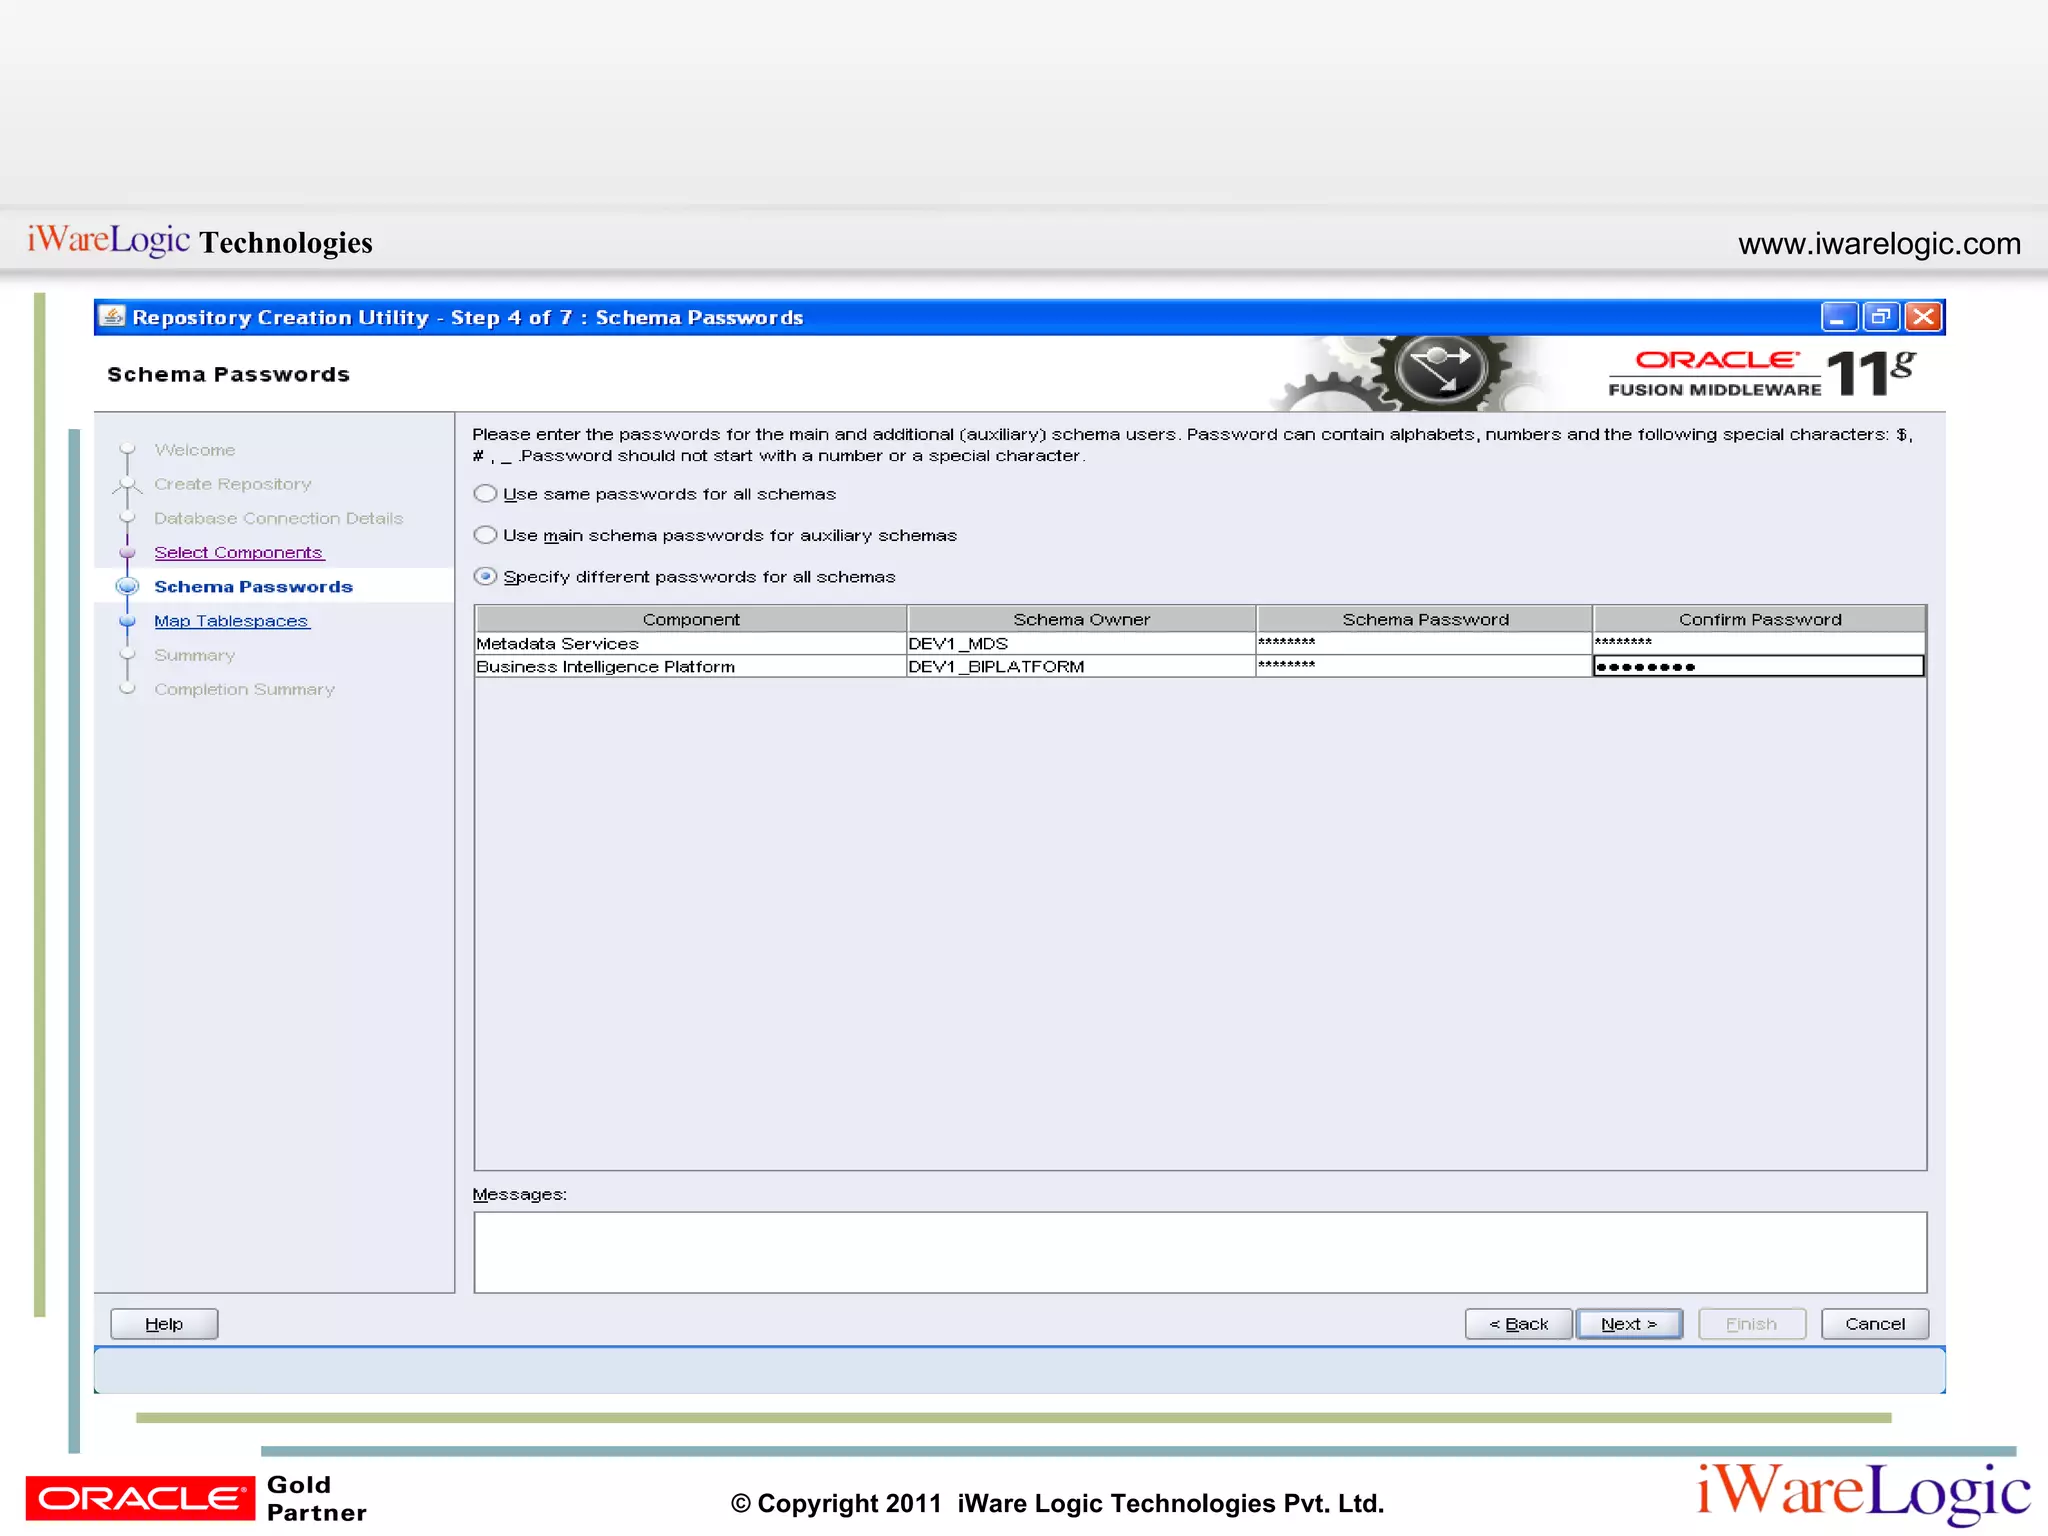This screenshot has height=1536, width=2048.
Task: Click the Oracle Fusion Middleware 11g logo
Action: 1761,374
